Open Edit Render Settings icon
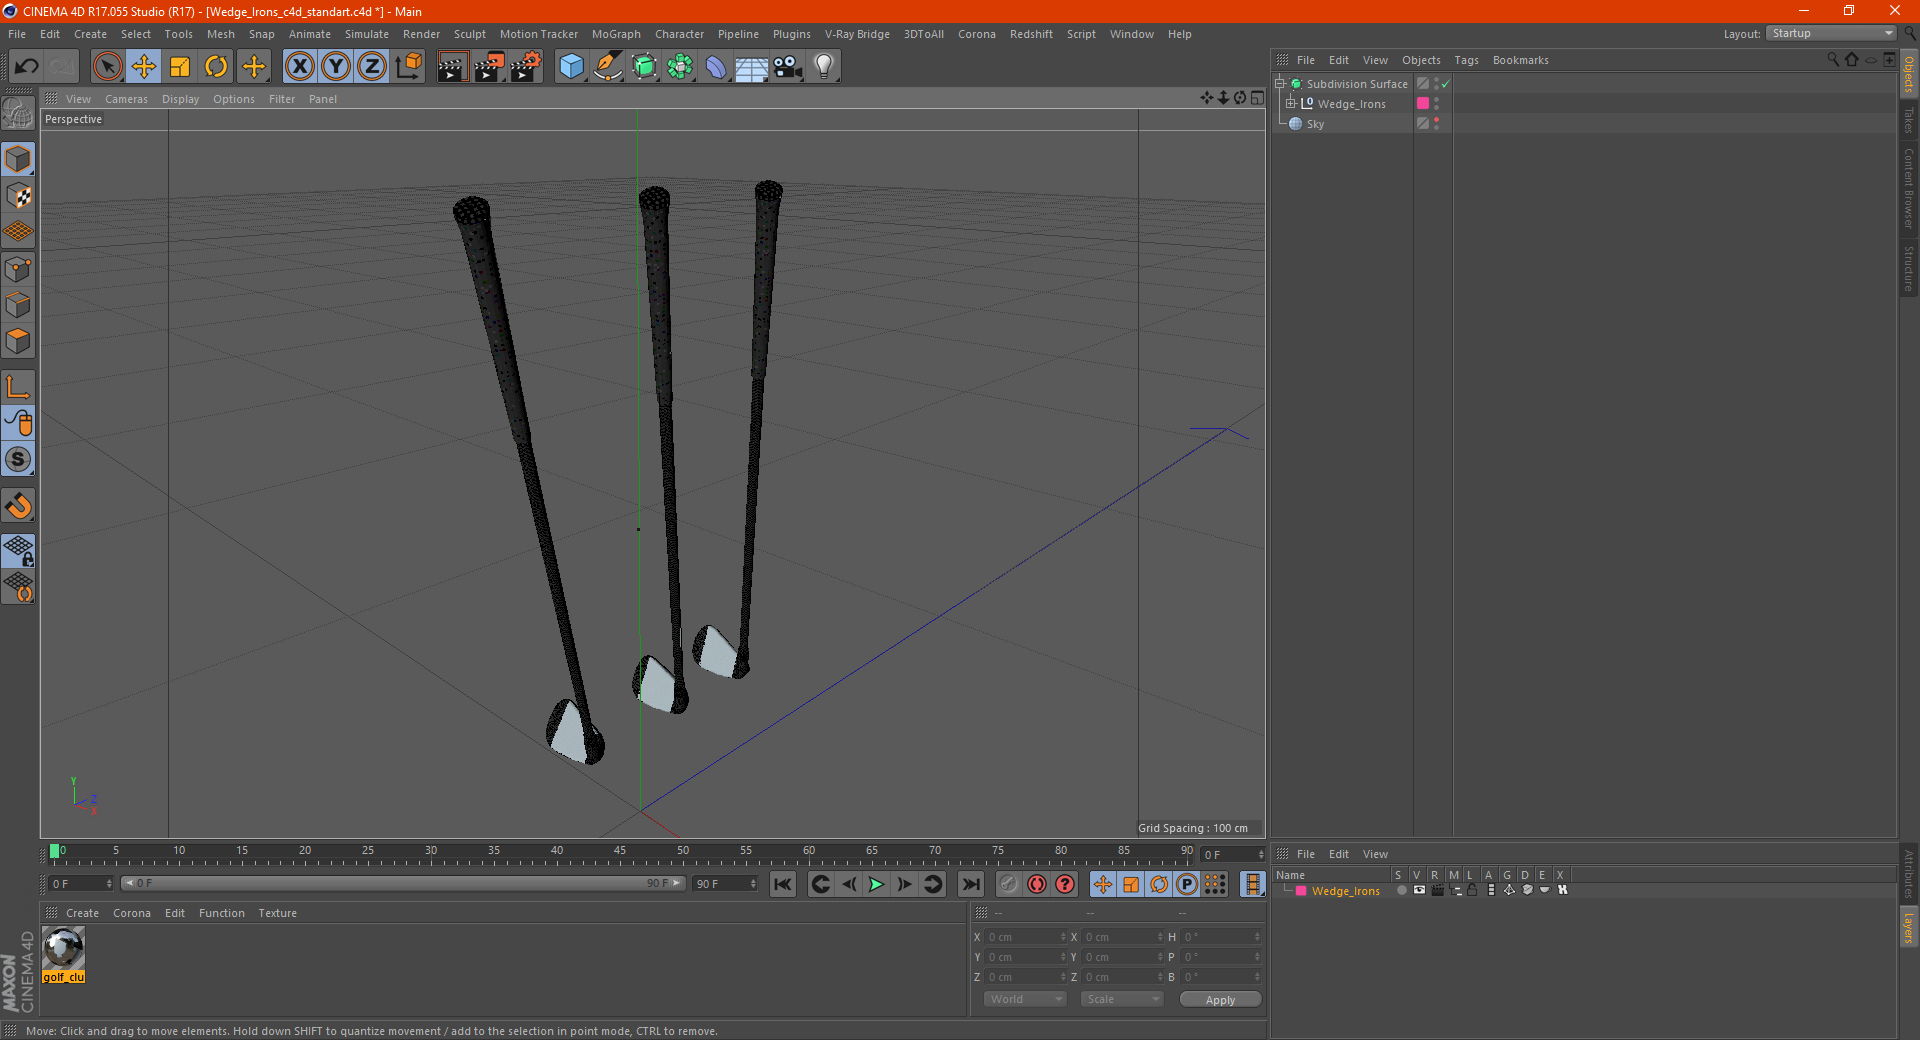The height and width of the screenshot is (1040, 1920). click(526, 67)
